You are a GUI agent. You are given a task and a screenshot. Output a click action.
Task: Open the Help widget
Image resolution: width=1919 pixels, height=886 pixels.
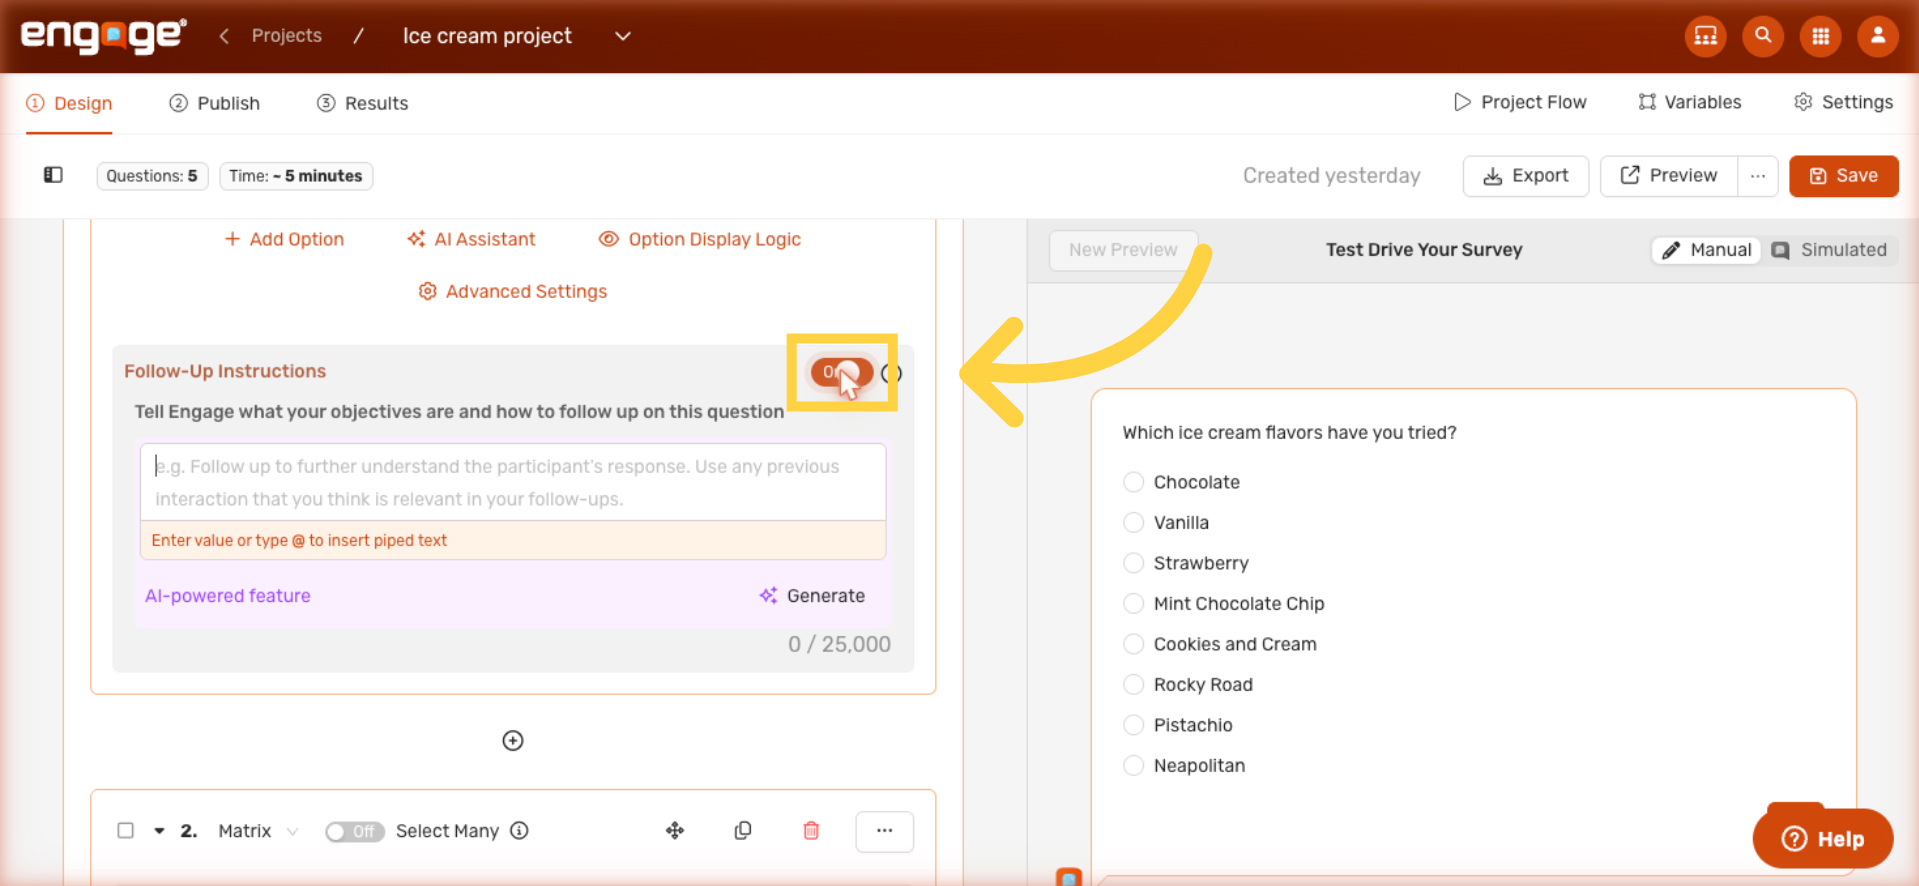[1823, 838]
